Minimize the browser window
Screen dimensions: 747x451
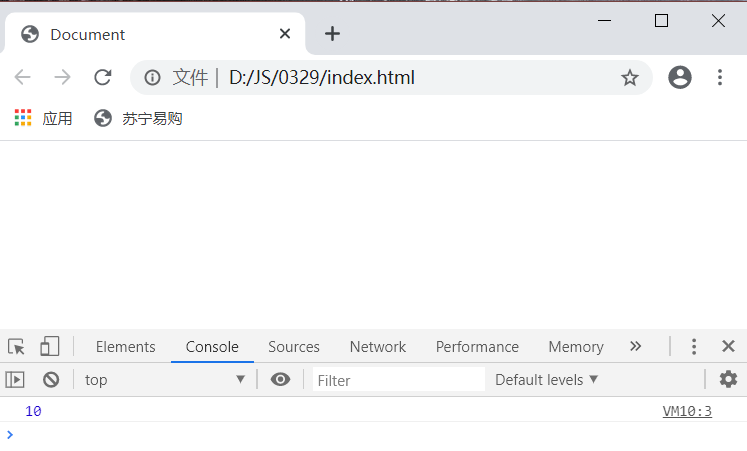604,20
